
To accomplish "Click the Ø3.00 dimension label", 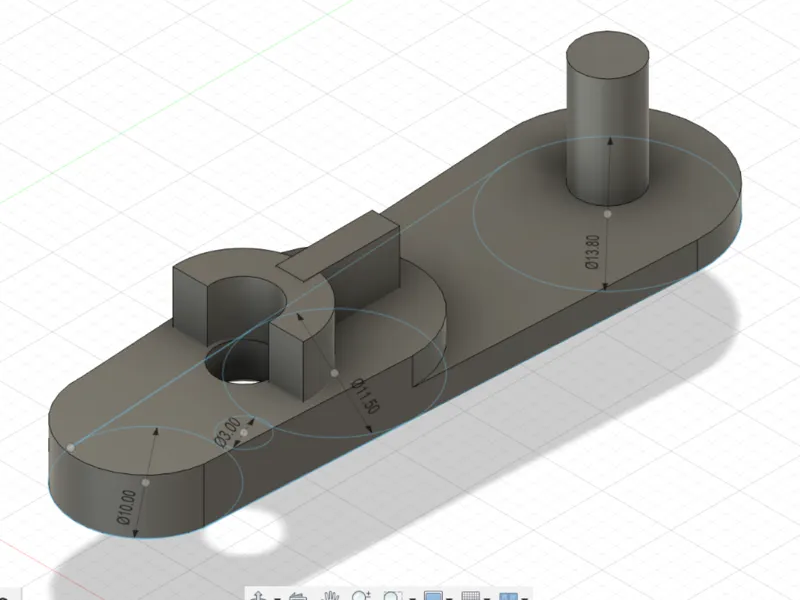I will (x=228, y=433).
